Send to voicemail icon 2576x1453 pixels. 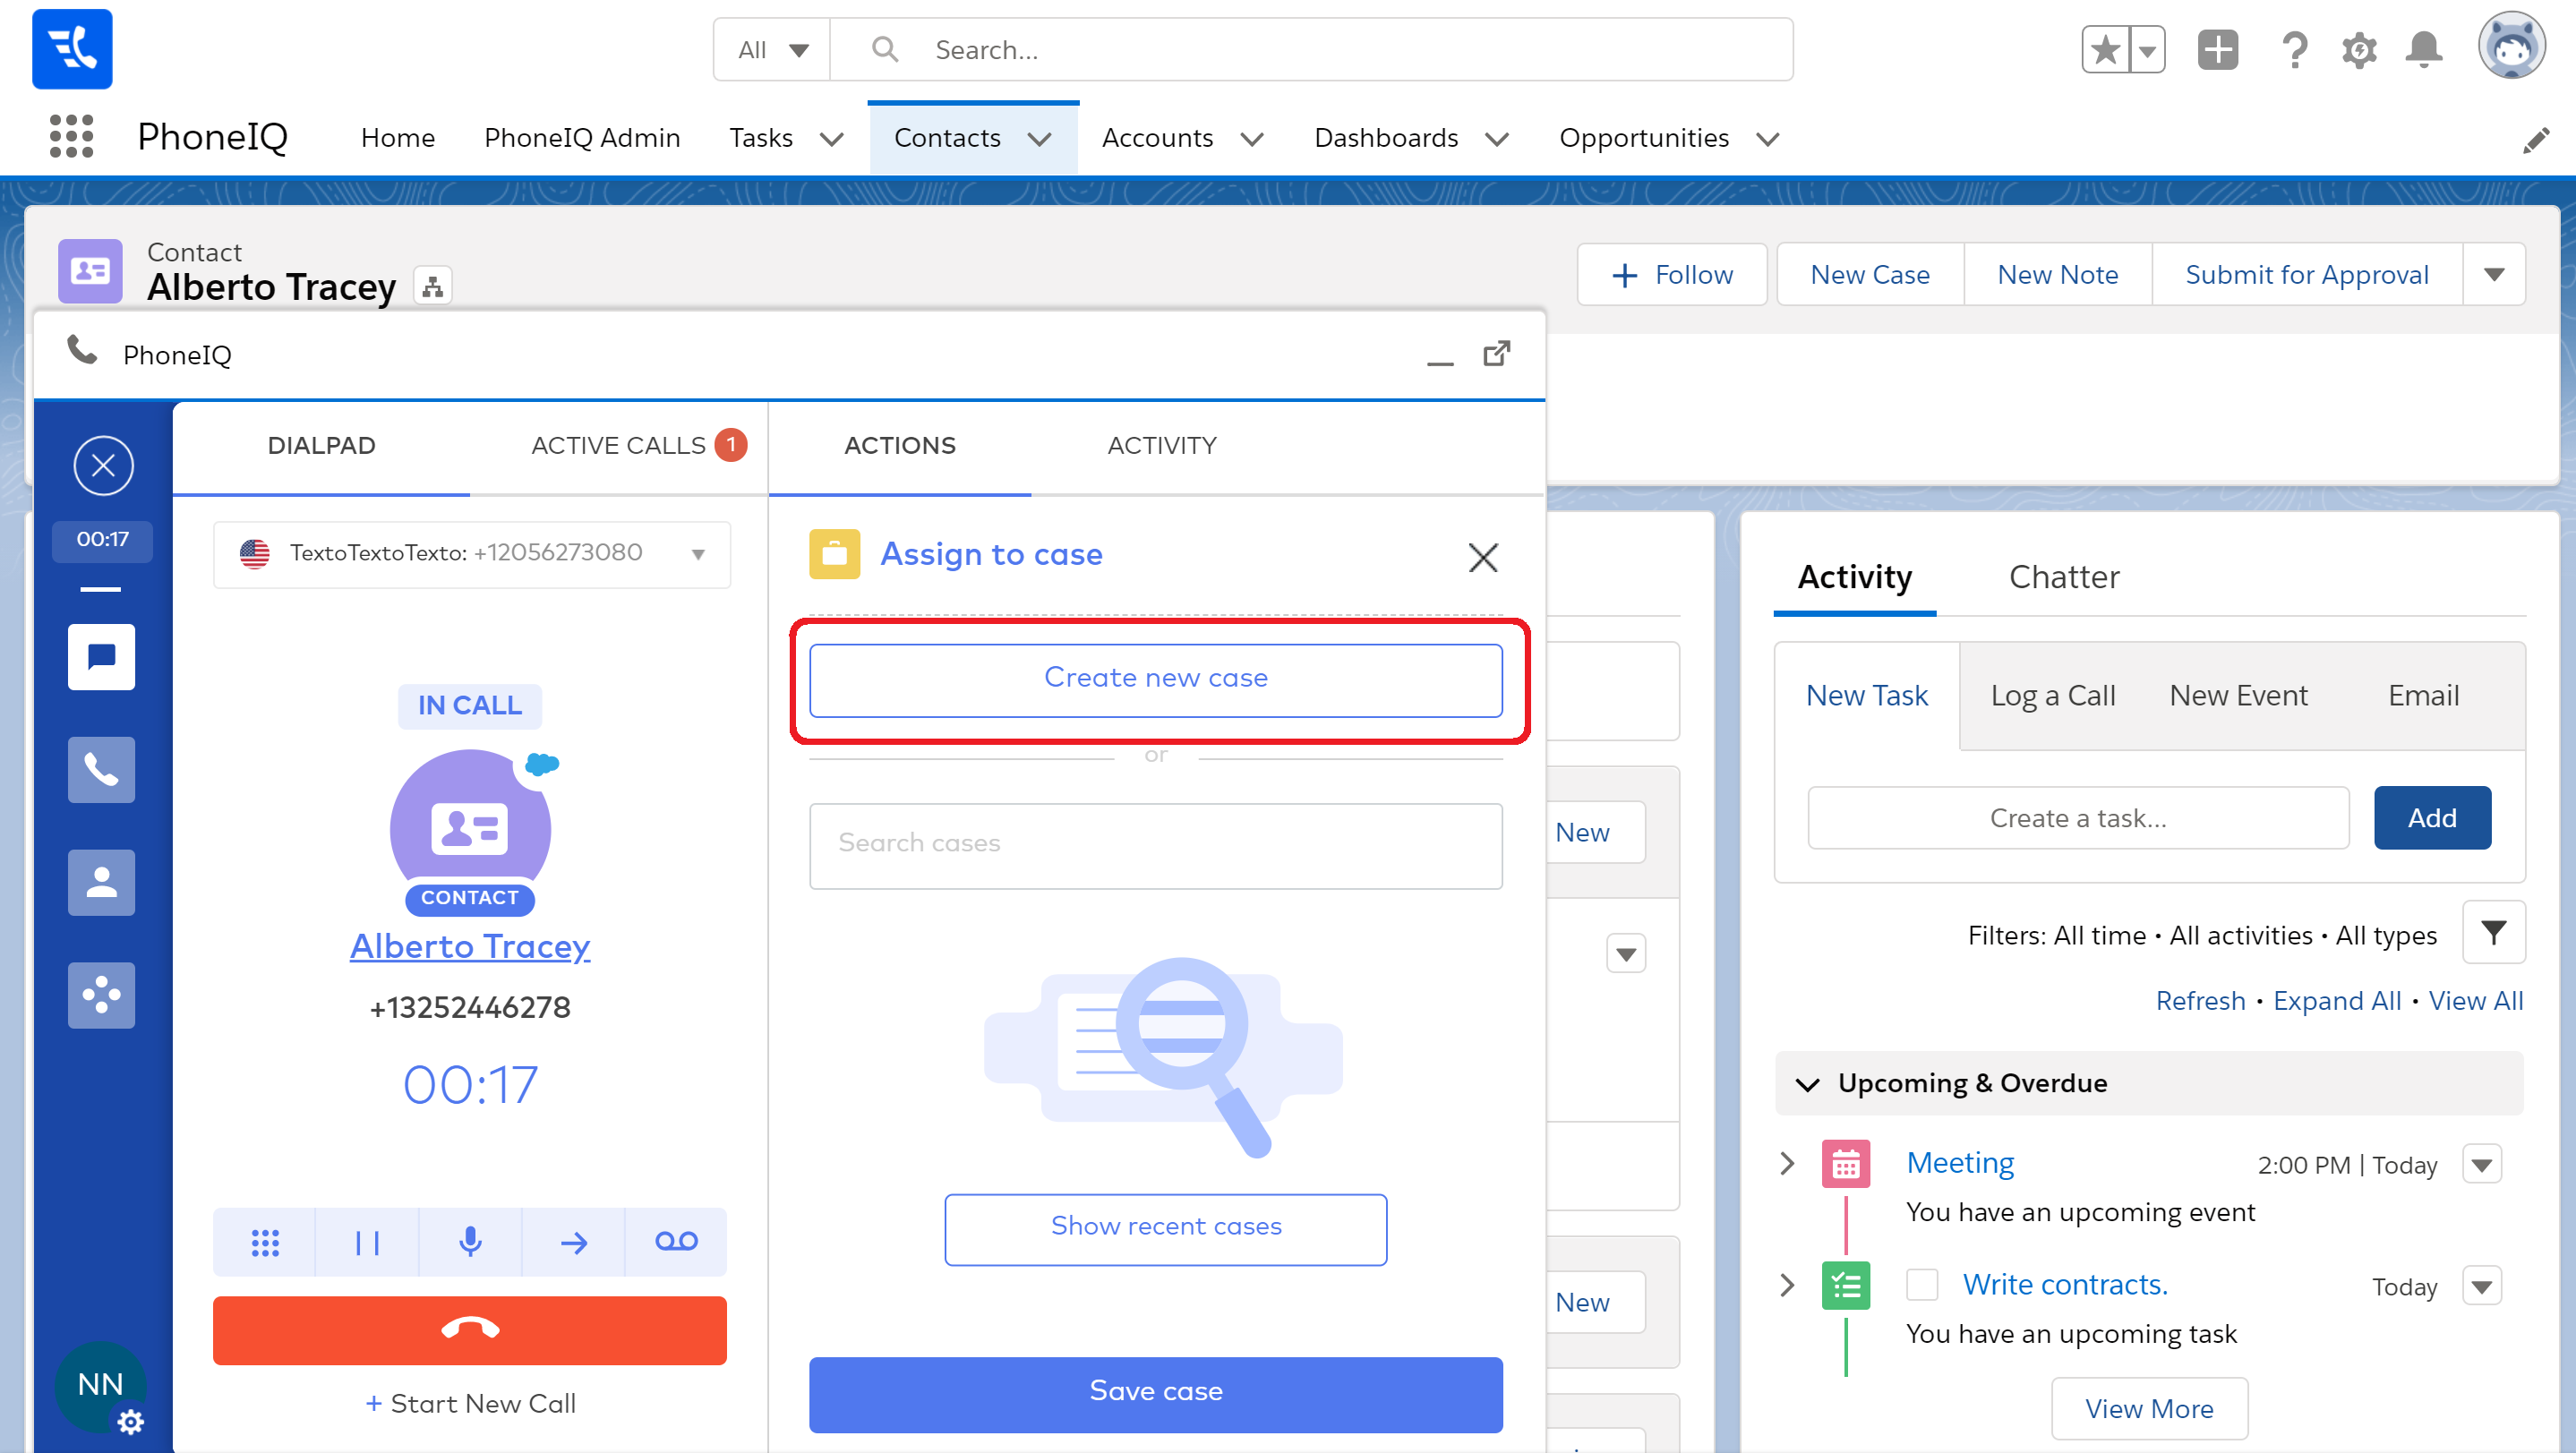(676, 1242)
